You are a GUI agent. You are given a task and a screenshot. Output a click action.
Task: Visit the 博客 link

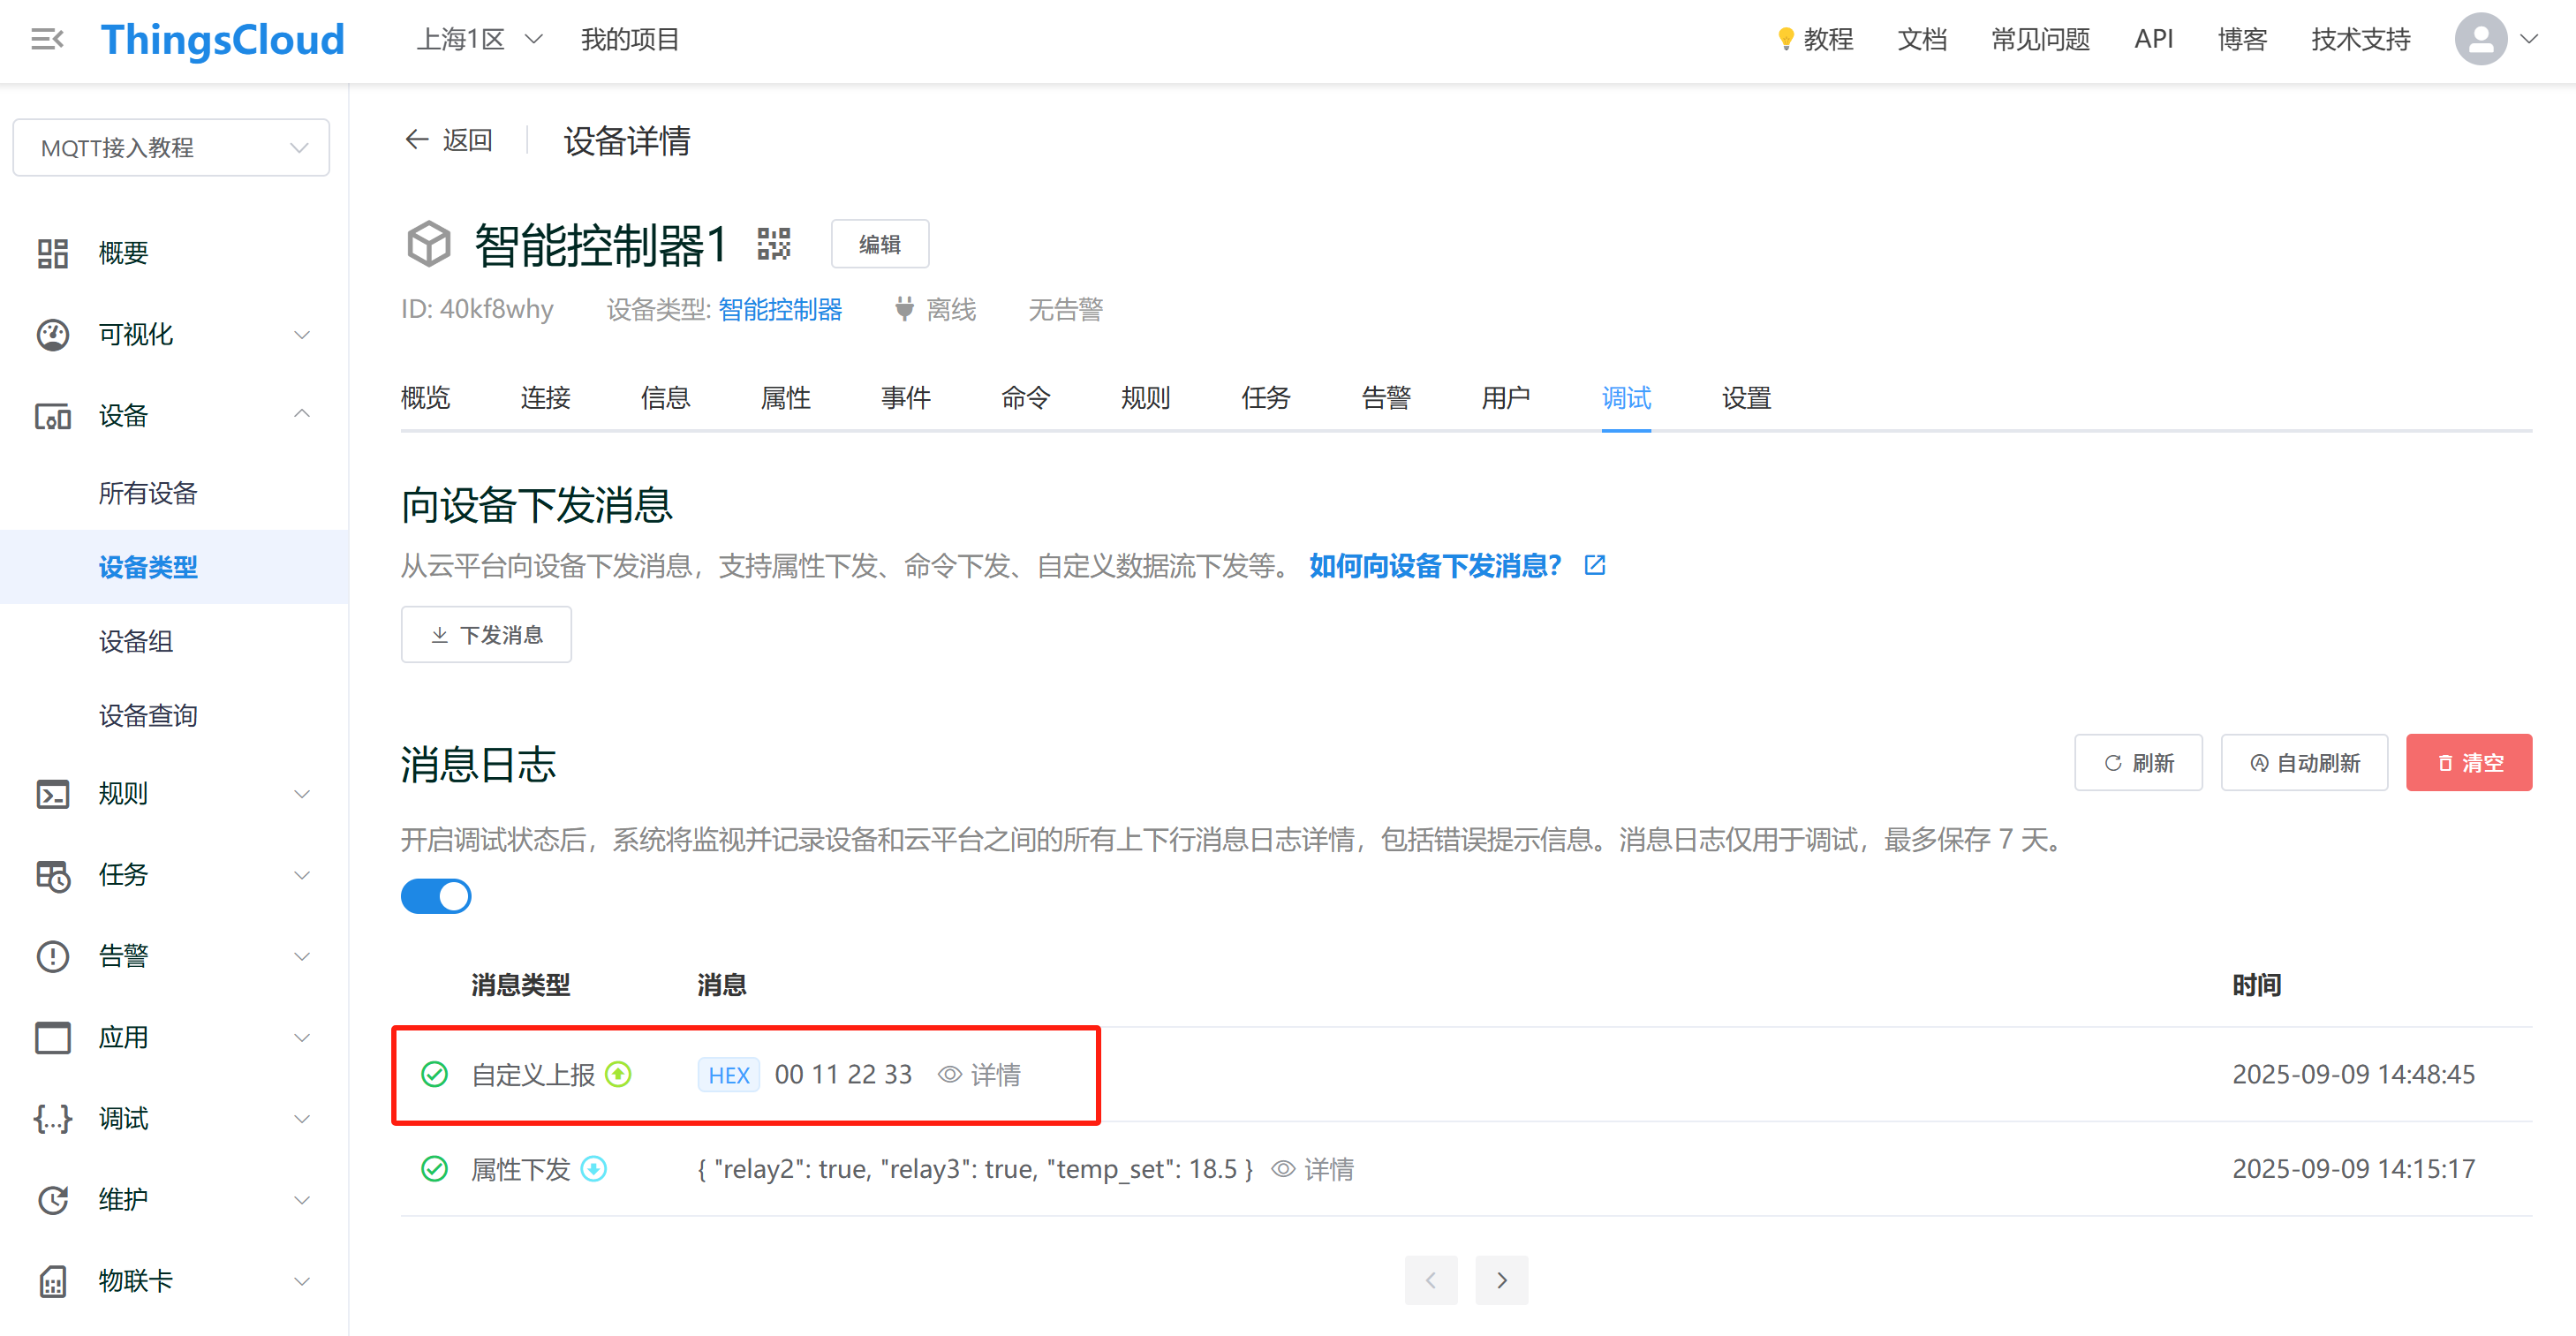pos(2242,39)
